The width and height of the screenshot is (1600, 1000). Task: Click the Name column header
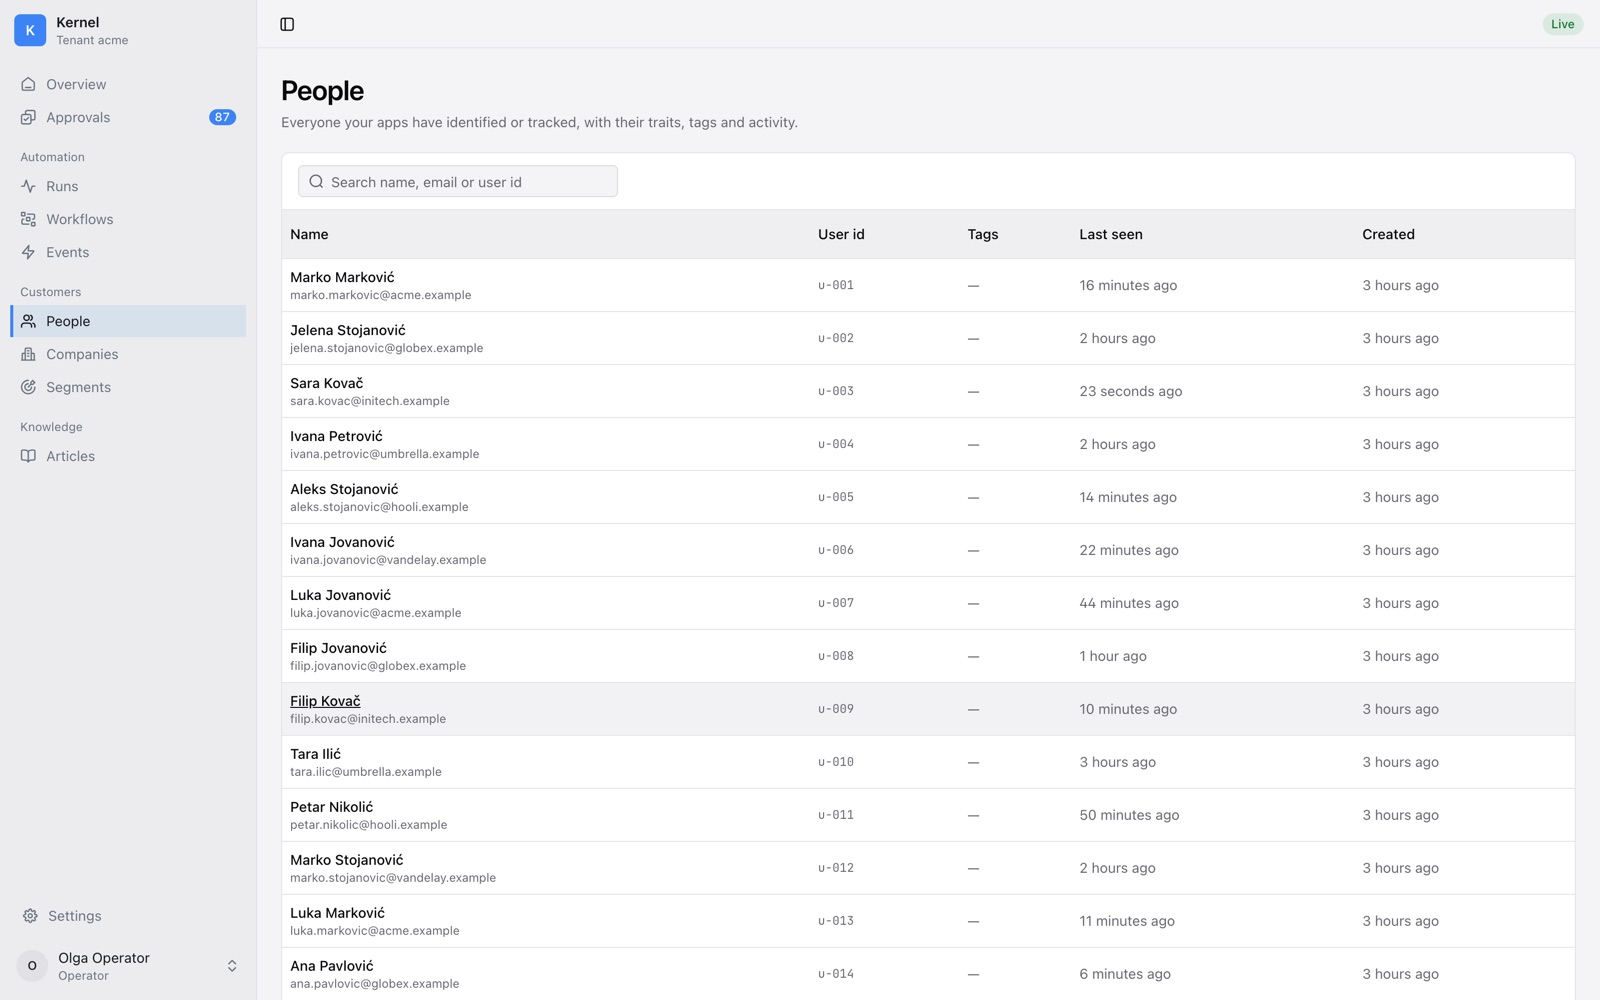[x=309, y=234]
